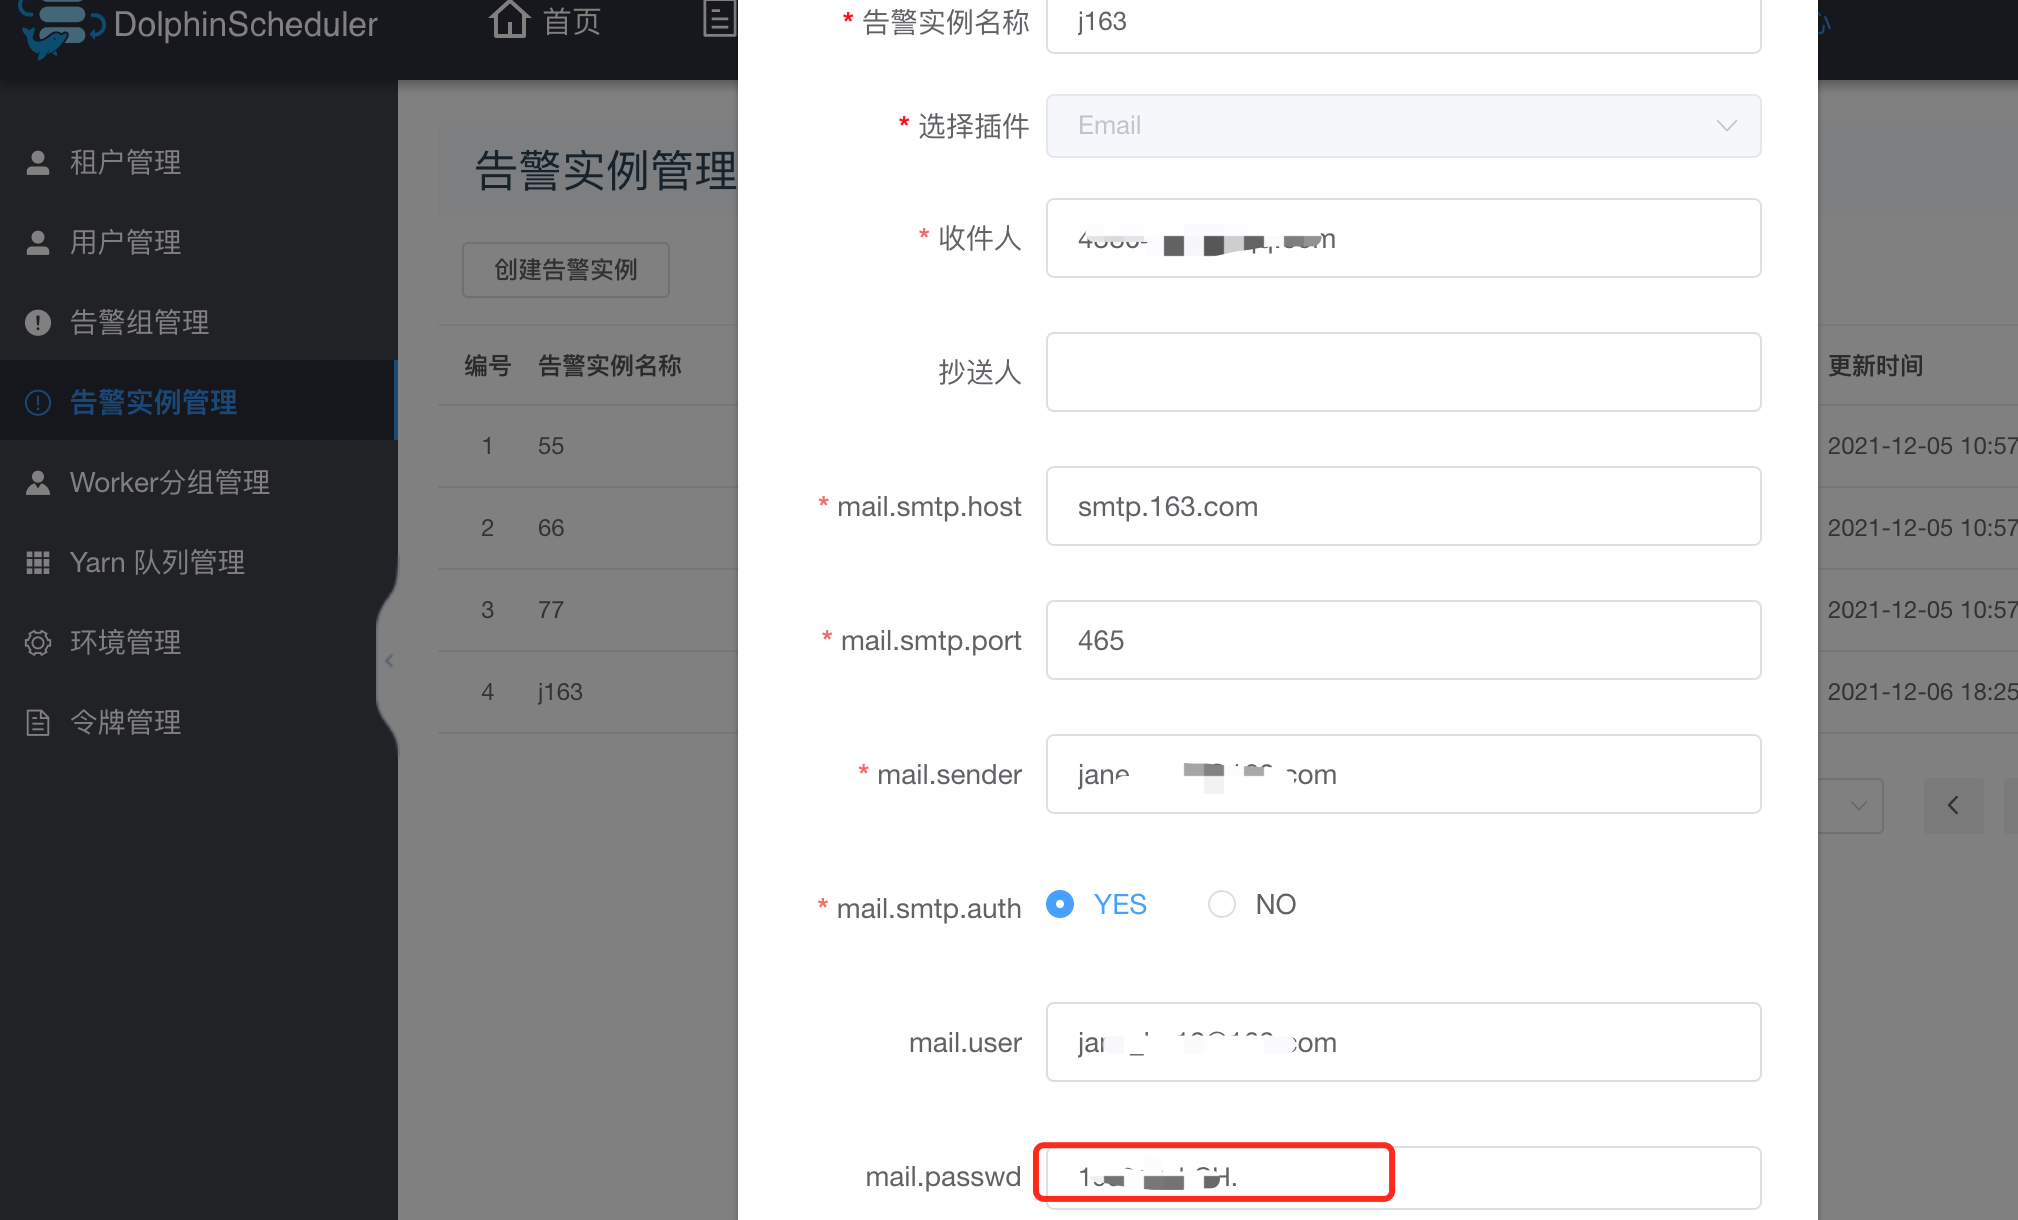
Task: Select the 令牌管理 document icon
Action: point(38,722)
